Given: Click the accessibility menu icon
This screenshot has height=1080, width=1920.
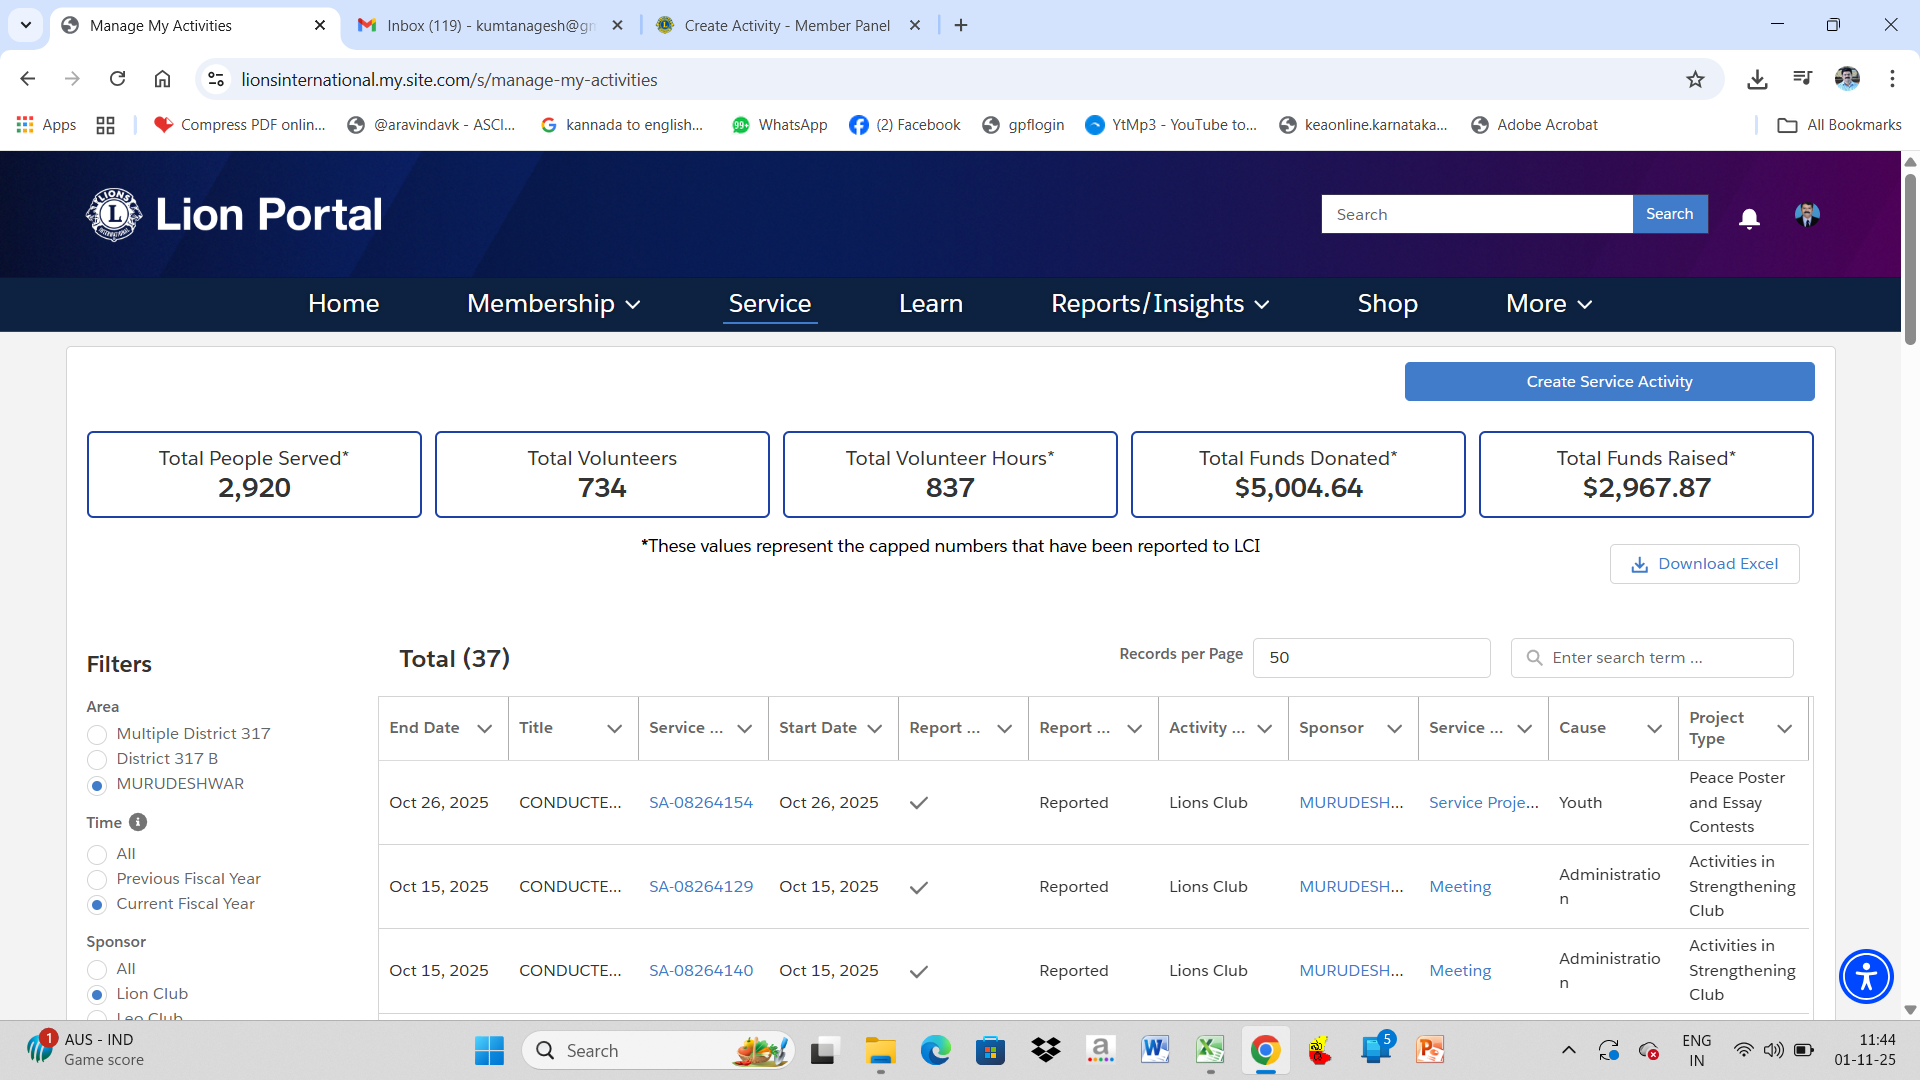Looking at the screenshot, I should pos(1866,977).
